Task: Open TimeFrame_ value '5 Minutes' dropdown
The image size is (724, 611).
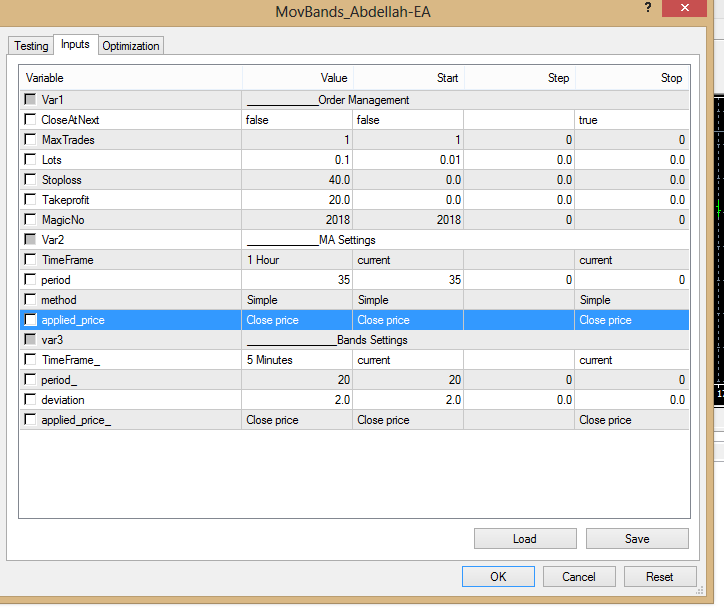Action: 297,360
